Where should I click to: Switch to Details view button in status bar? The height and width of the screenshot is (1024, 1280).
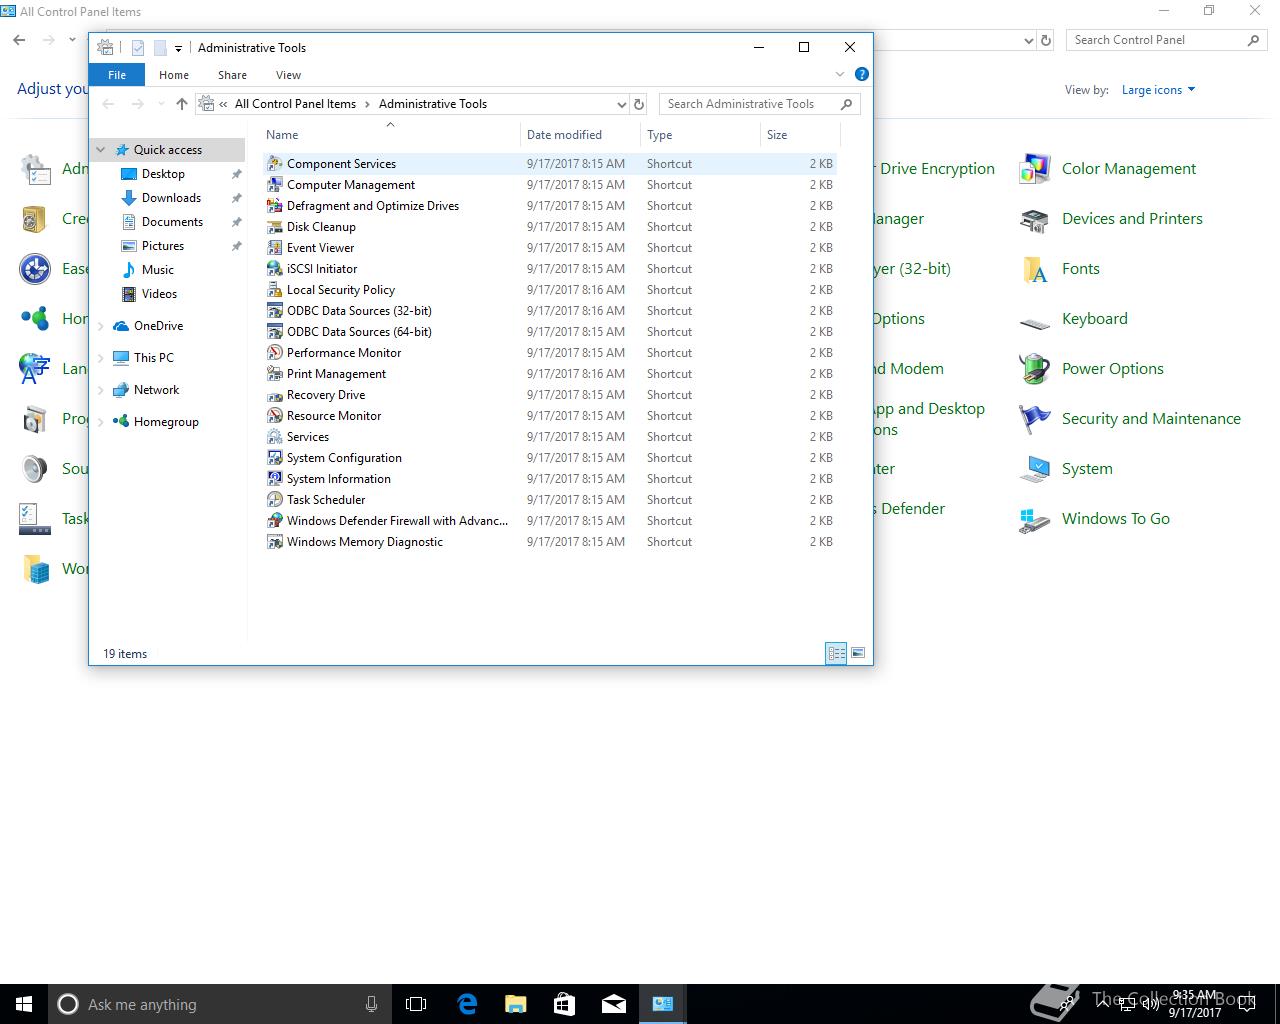click(836, 653)
